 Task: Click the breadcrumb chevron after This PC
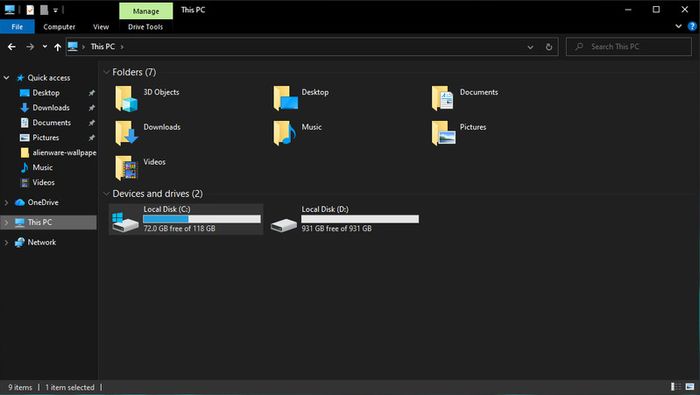tap(122, 47)
